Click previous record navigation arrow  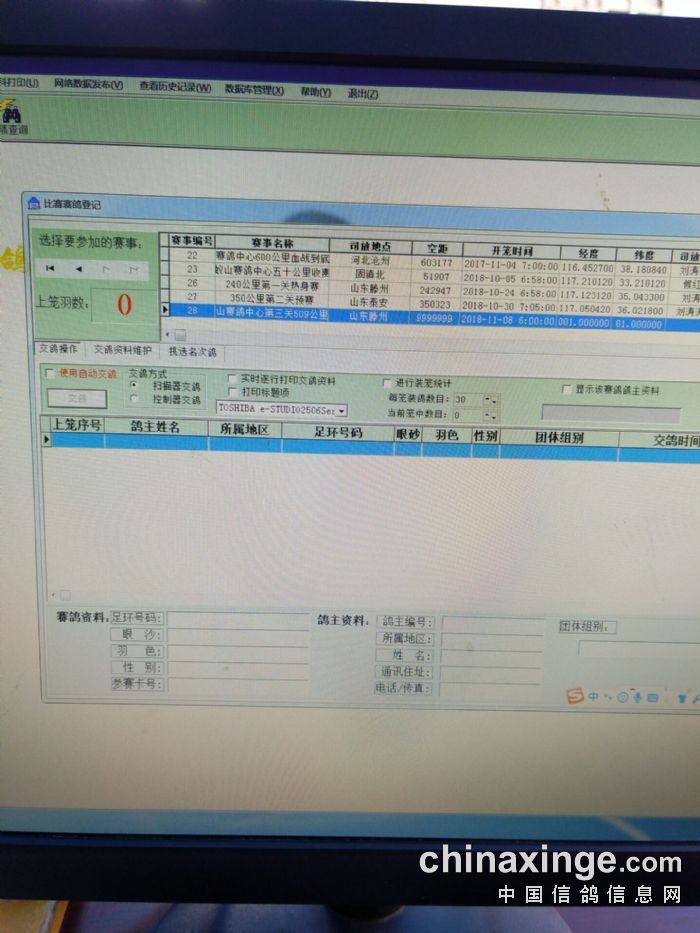pos(78,269)
